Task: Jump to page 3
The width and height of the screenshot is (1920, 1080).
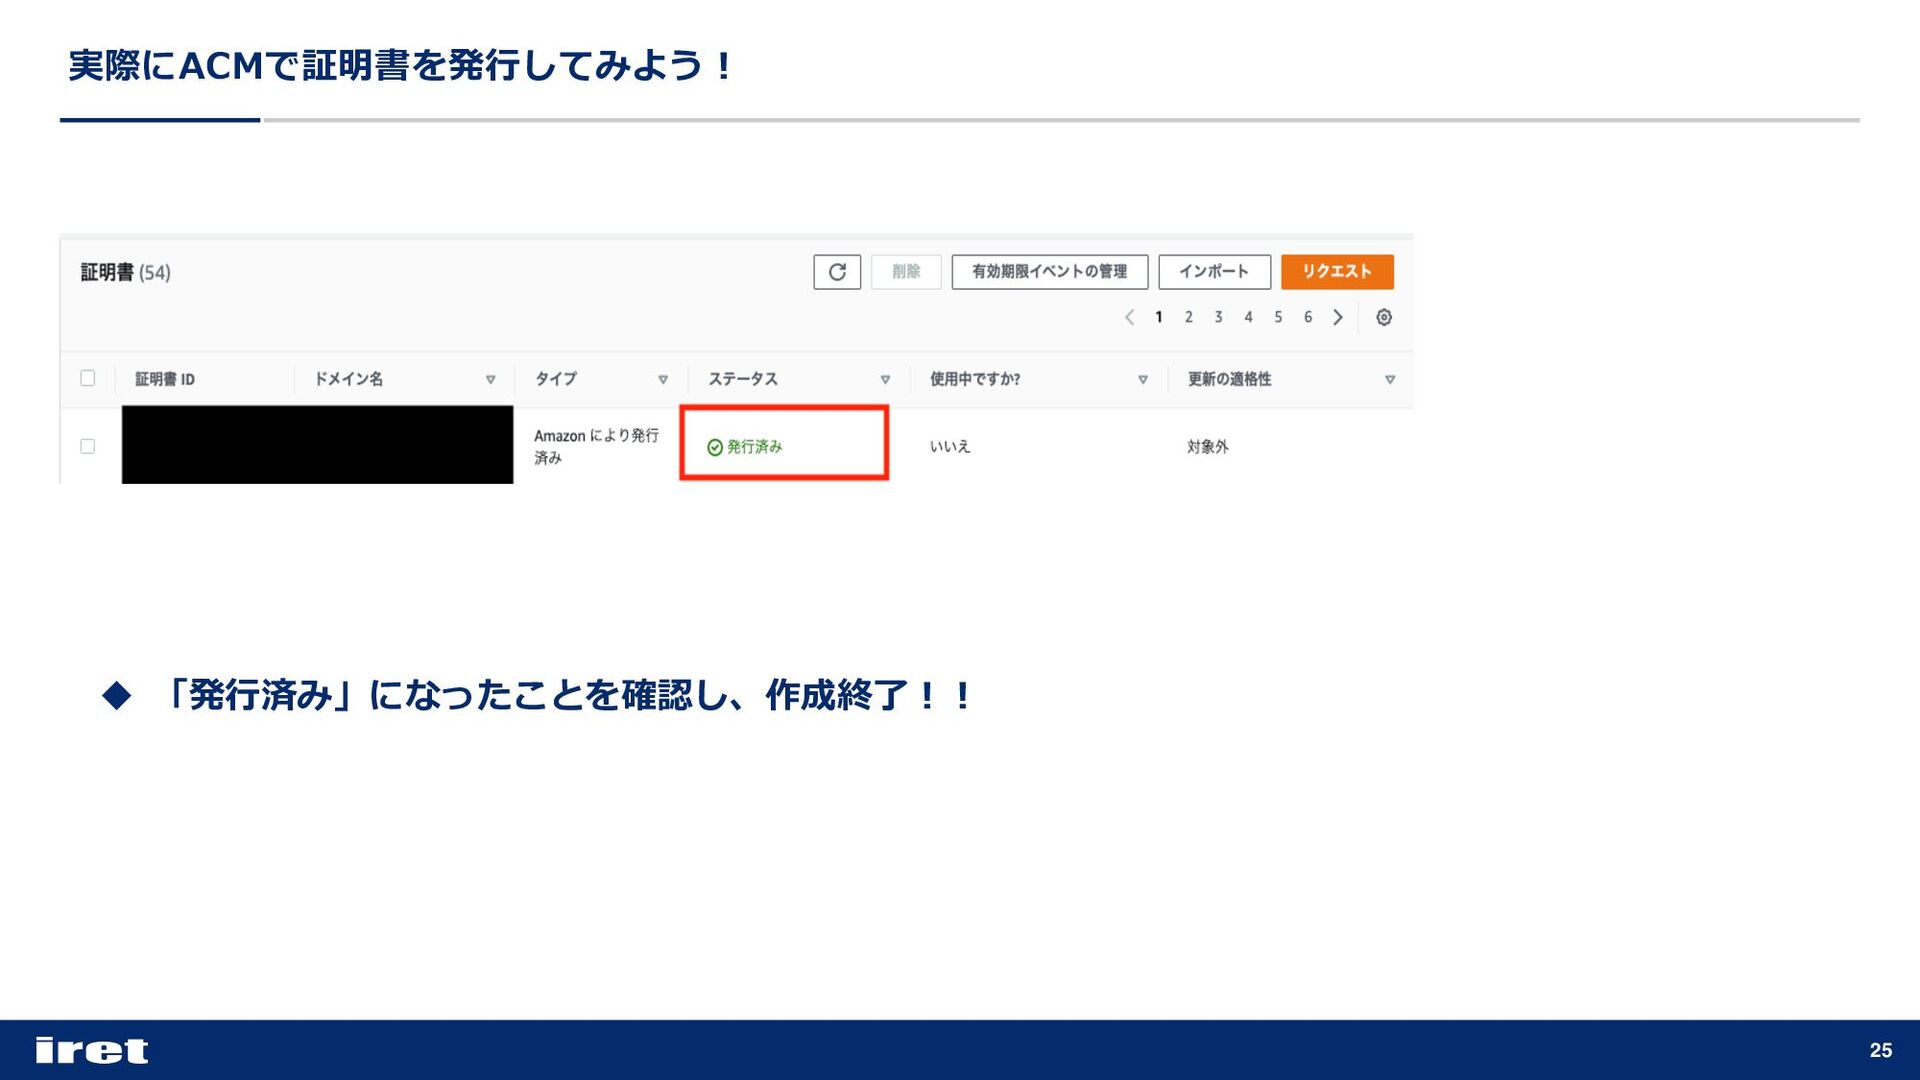Action: [1218, 317]
